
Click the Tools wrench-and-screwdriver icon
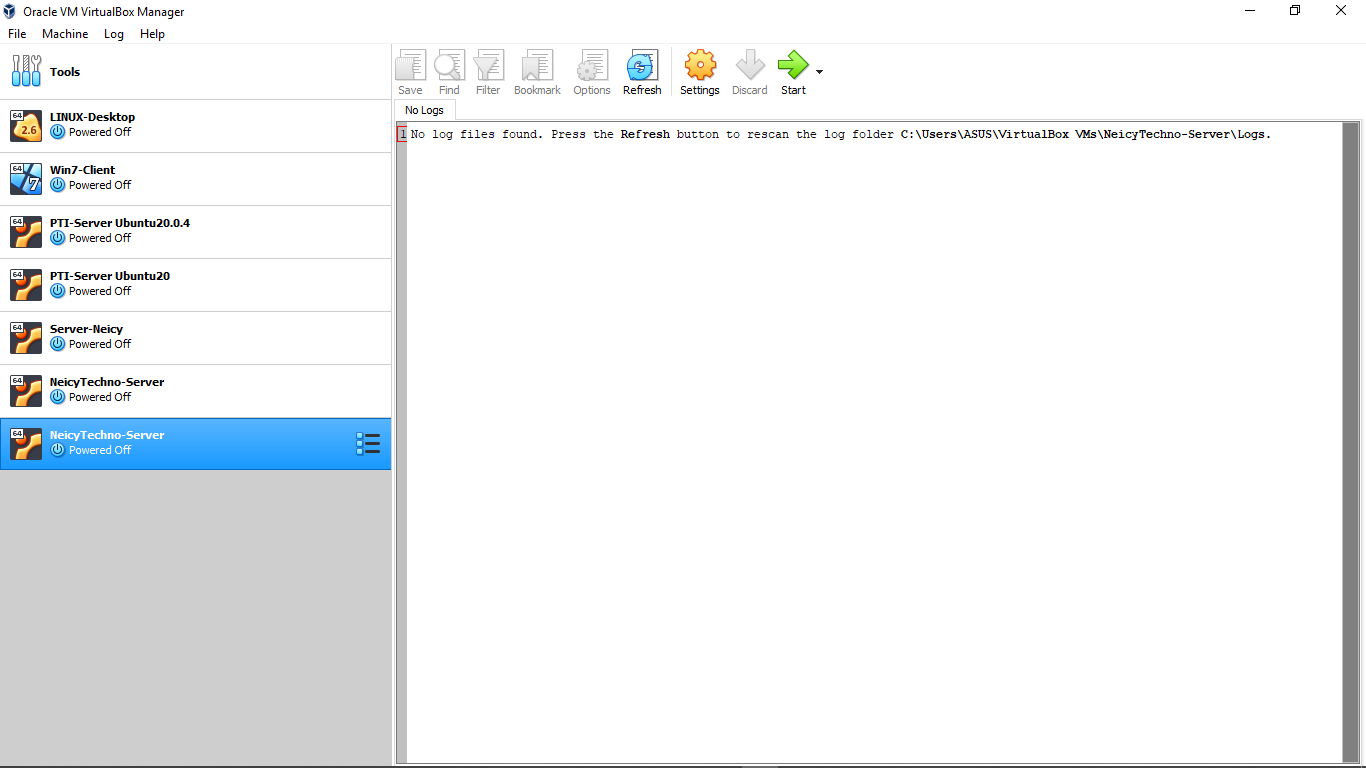point(26,71)
